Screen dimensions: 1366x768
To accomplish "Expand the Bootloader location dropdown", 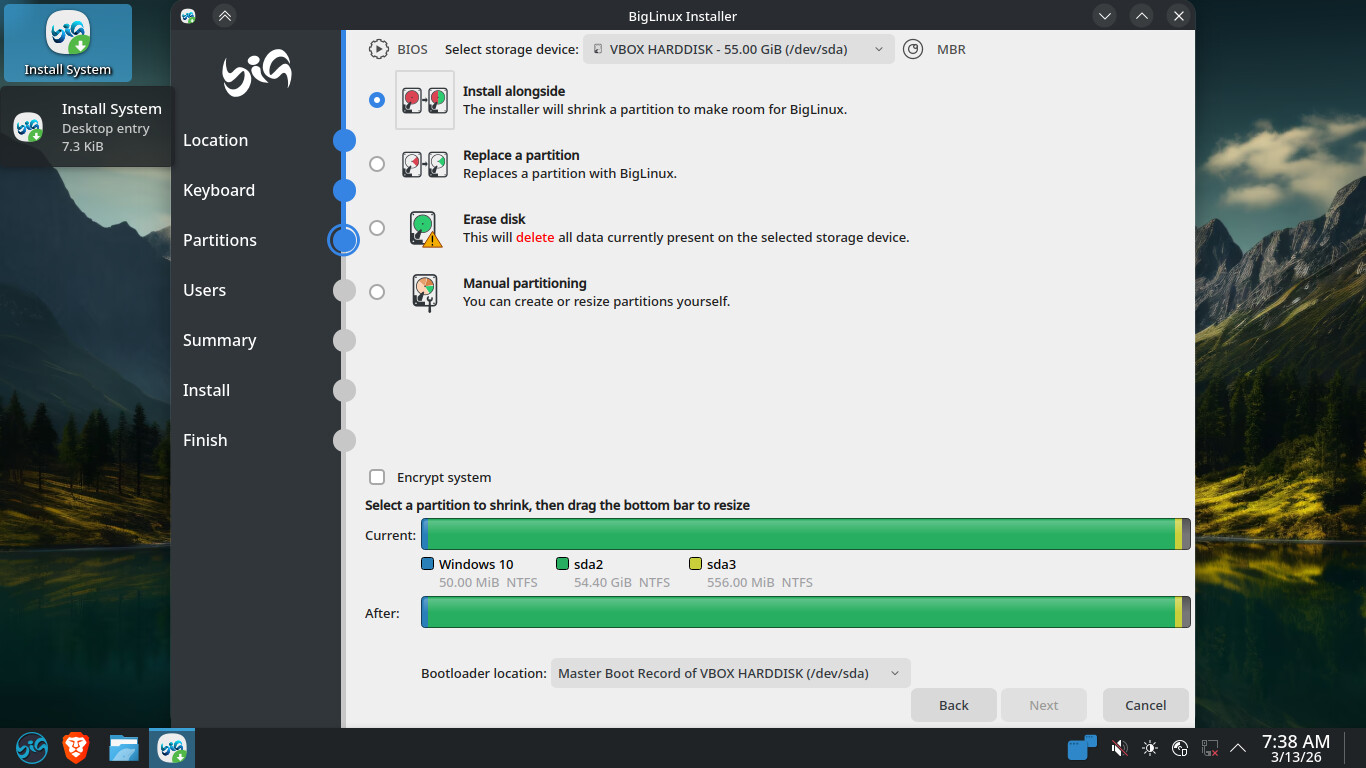I will click(730, 673).
